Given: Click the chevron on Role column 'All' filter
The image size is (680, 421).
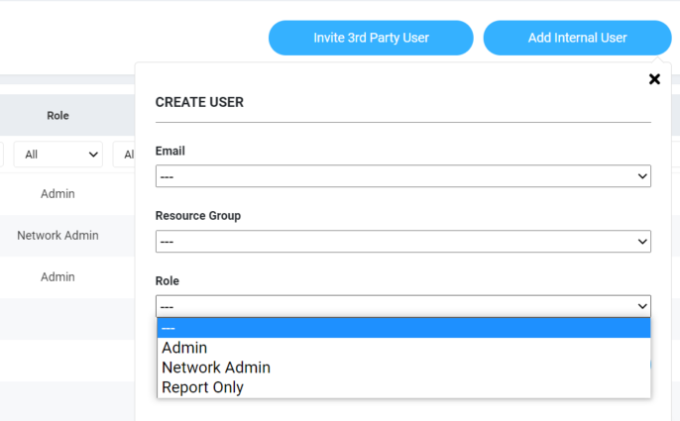Looking at the screenshot, I should pos(95,155).
